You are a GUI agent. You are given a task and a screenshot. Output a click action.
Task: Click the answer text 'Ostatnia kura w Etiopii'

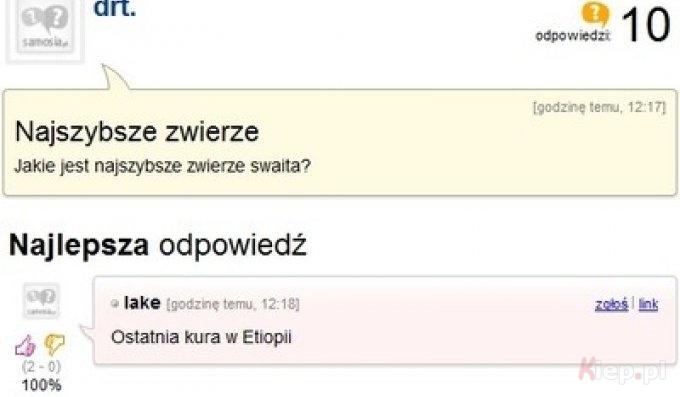point(201,337)
